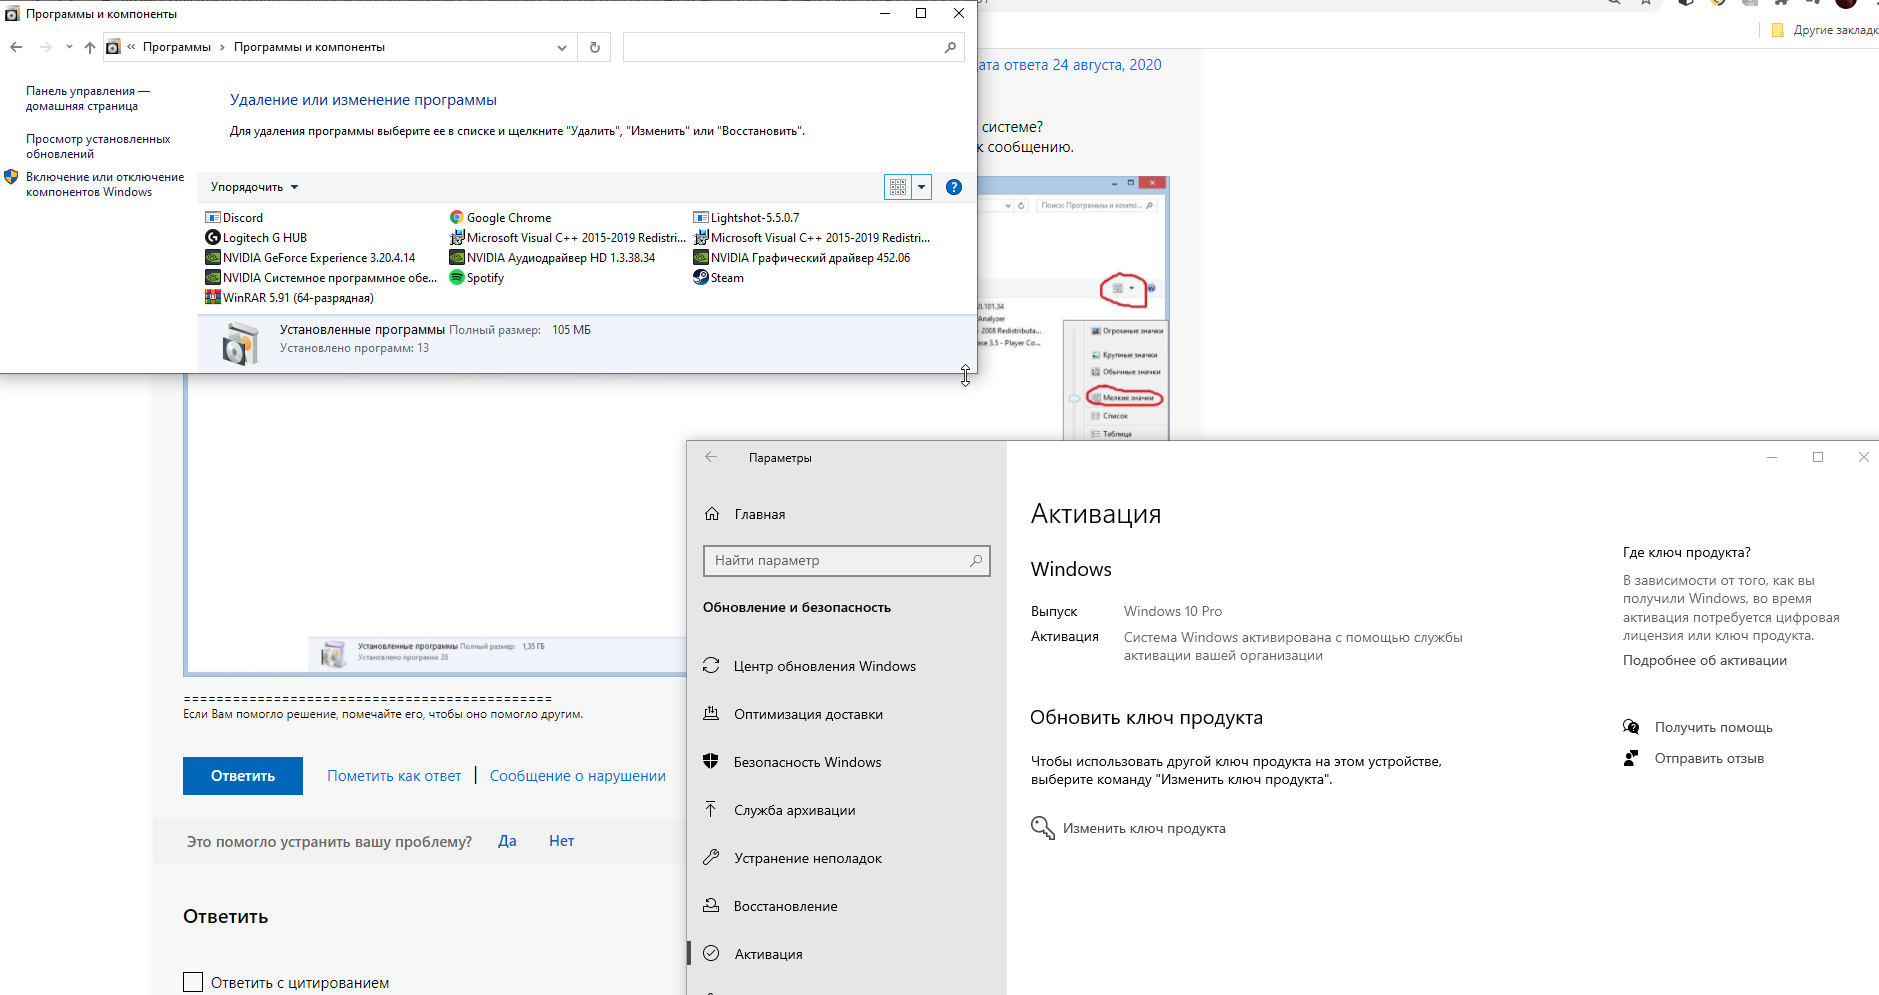1879x995 pixels.
Task: Open Центр обновления Windows section
Action: (810, 666)
